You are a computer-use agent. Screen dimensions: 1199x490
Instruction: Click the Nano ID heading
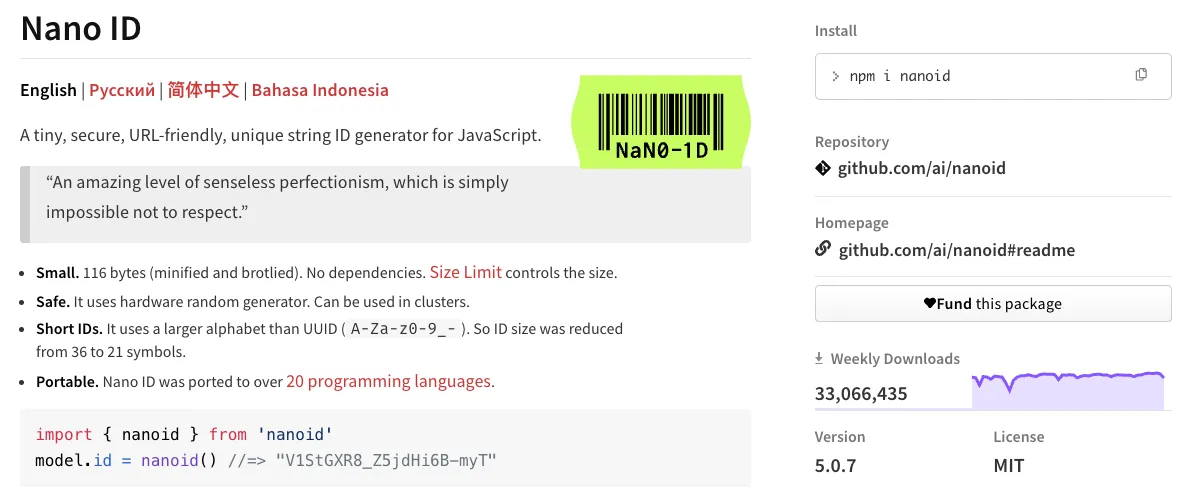pos(81,29)
